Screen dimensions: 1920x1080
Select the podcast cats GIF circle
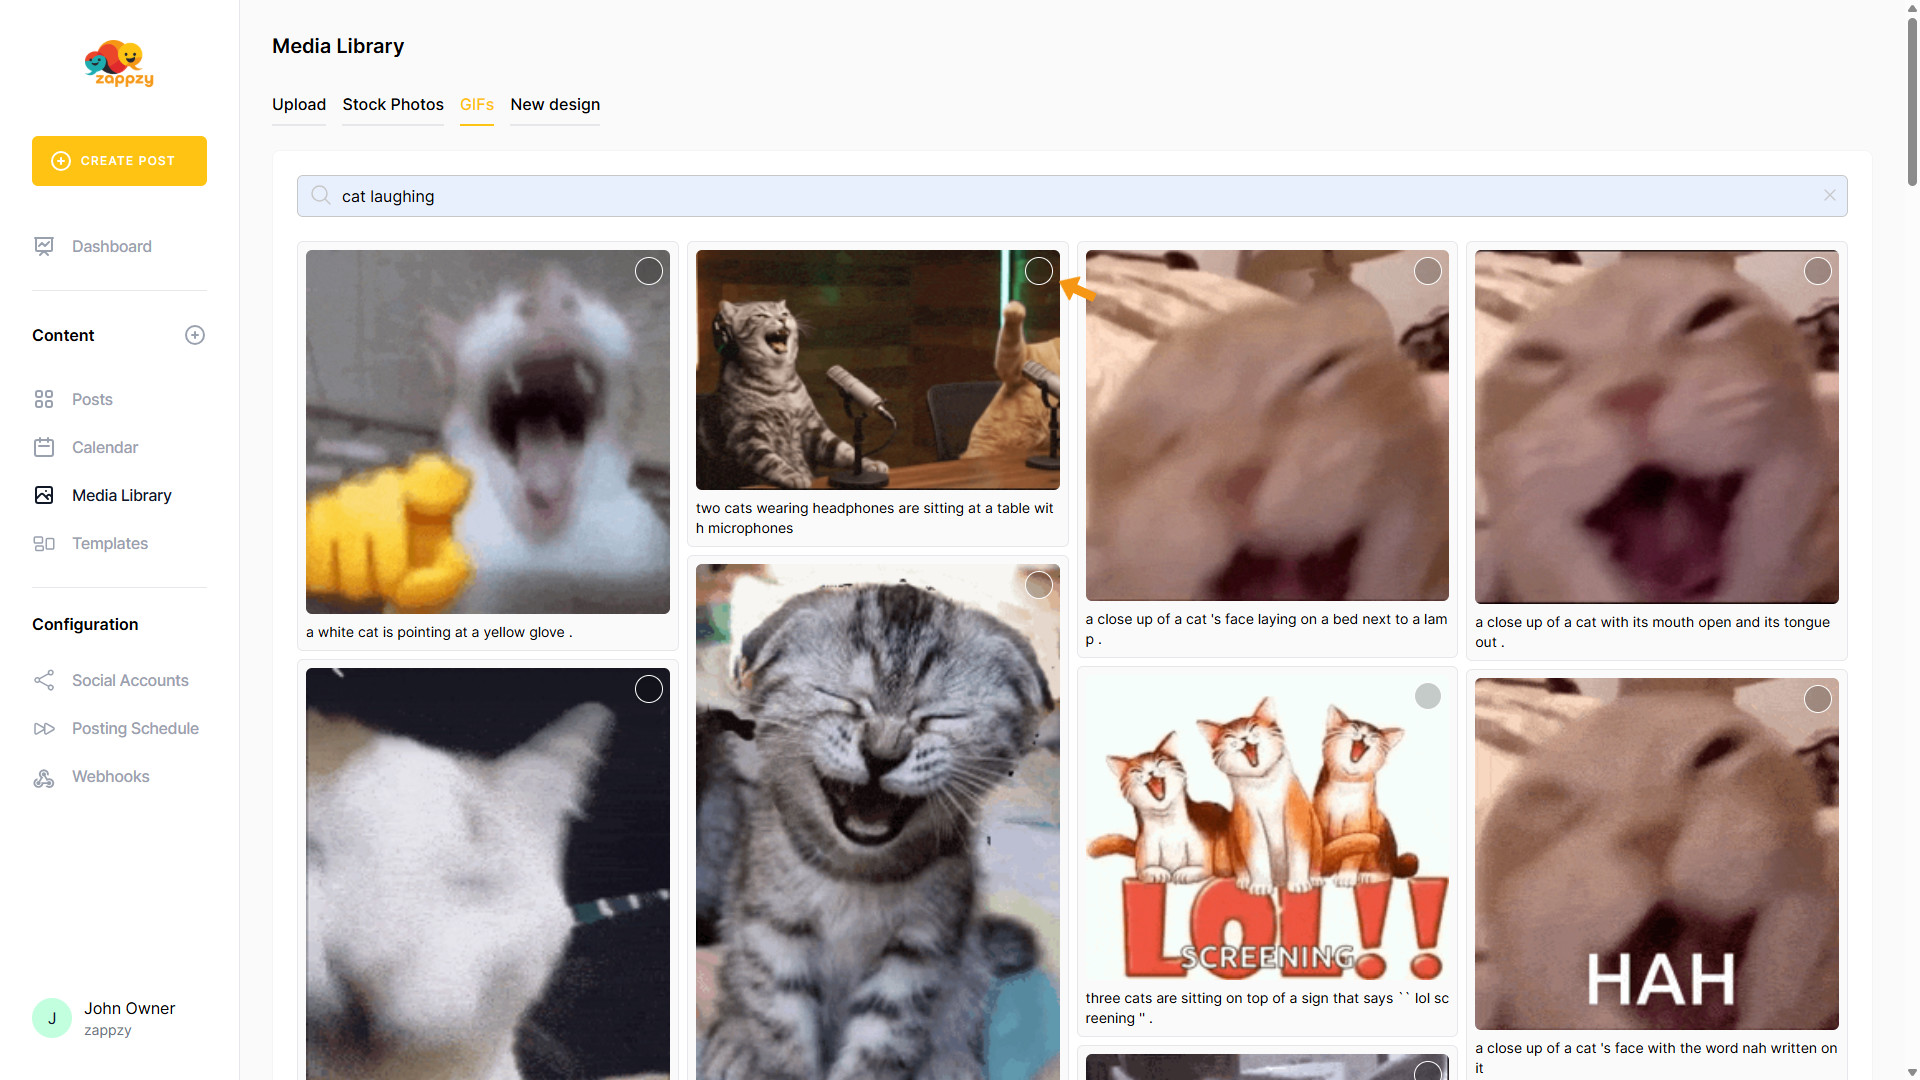point(1038,271)
